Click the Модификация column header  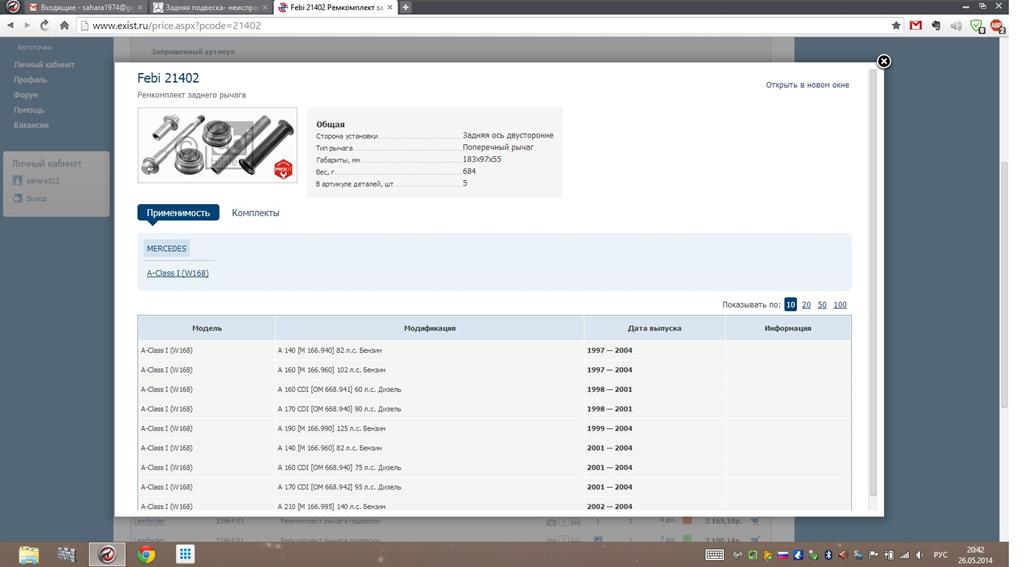point(430,328)
